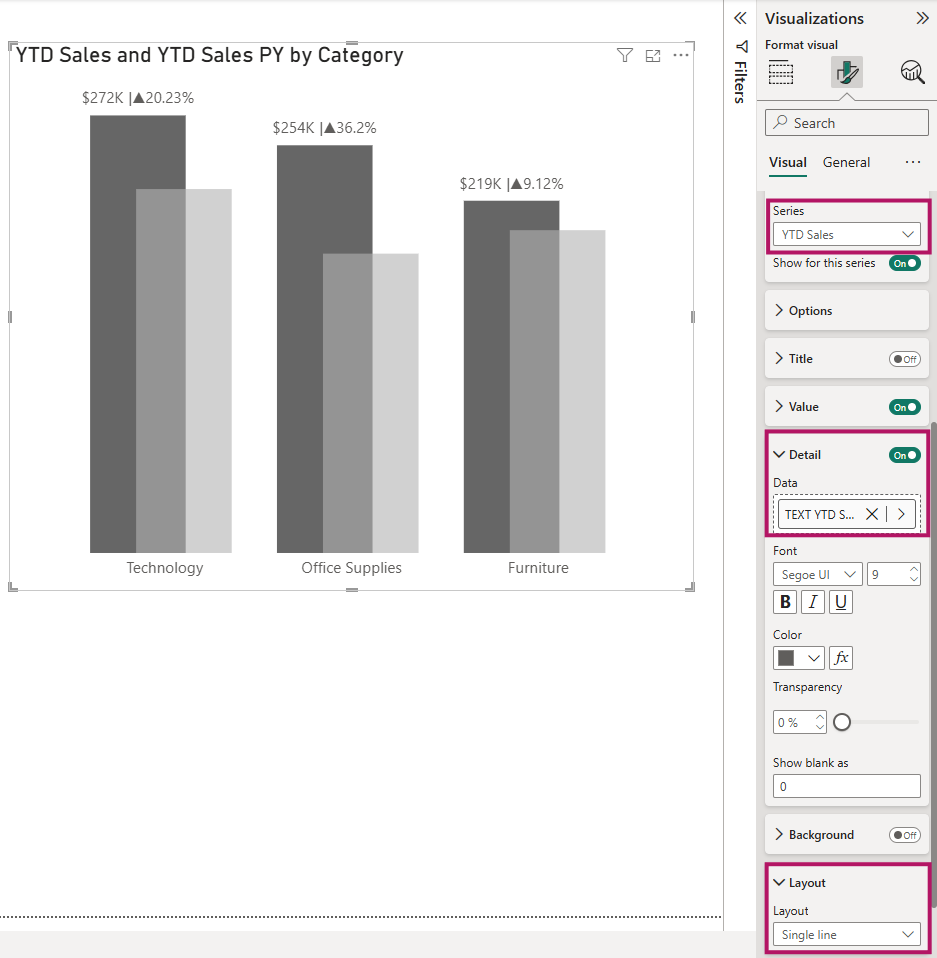937x958 pixels.
Task: Select the Furniture dark YTD Sales bar
Action: point(487,376)
